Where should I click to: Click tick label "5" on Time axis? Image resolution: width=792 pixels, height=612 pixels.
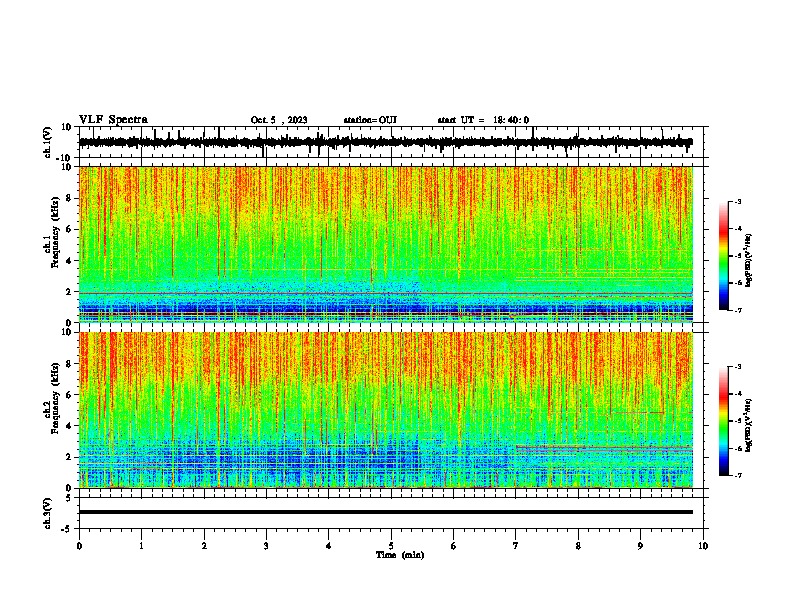pyautogui.click(x=391, y=546)
